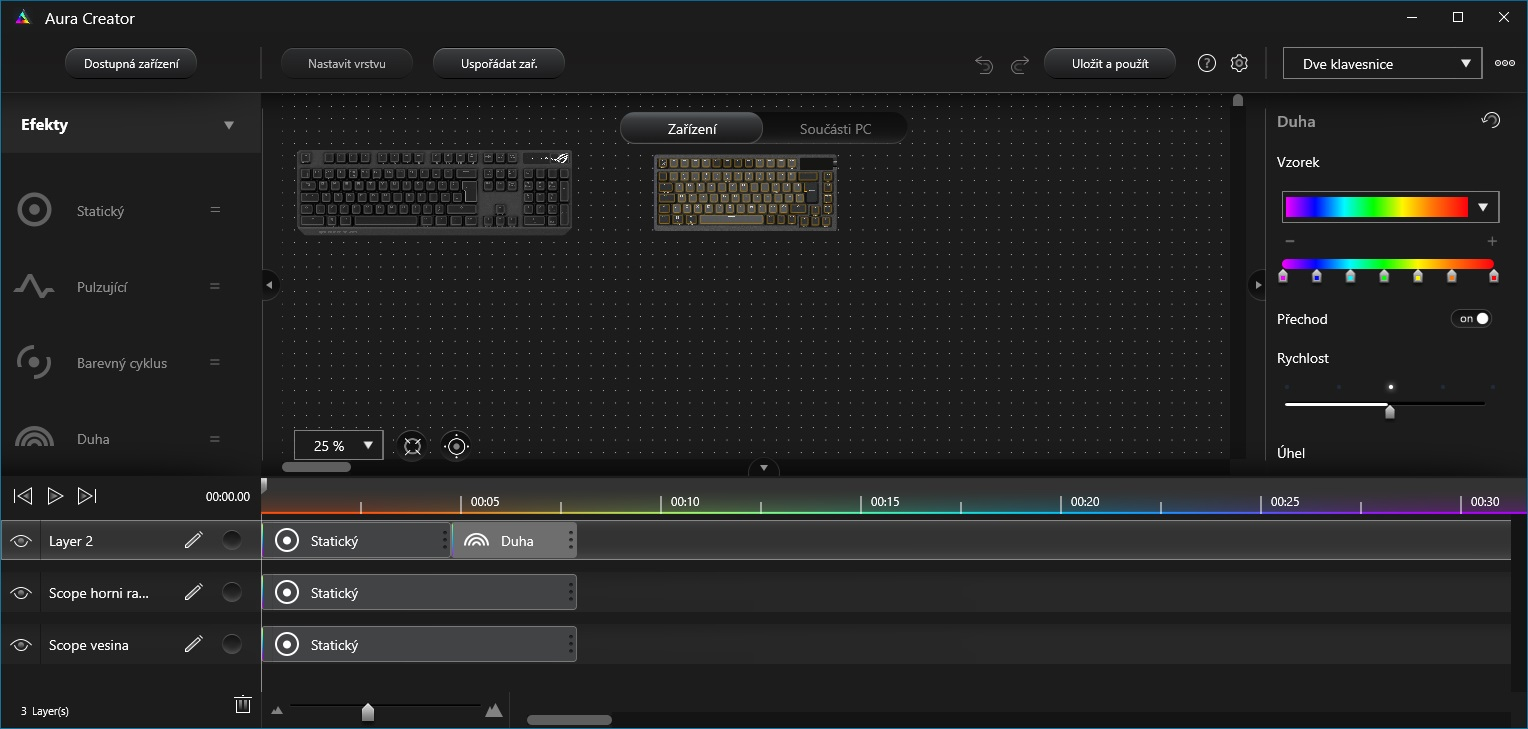
Task: Select the Duha block on Layer 2
Action: (x=514, y=541)
